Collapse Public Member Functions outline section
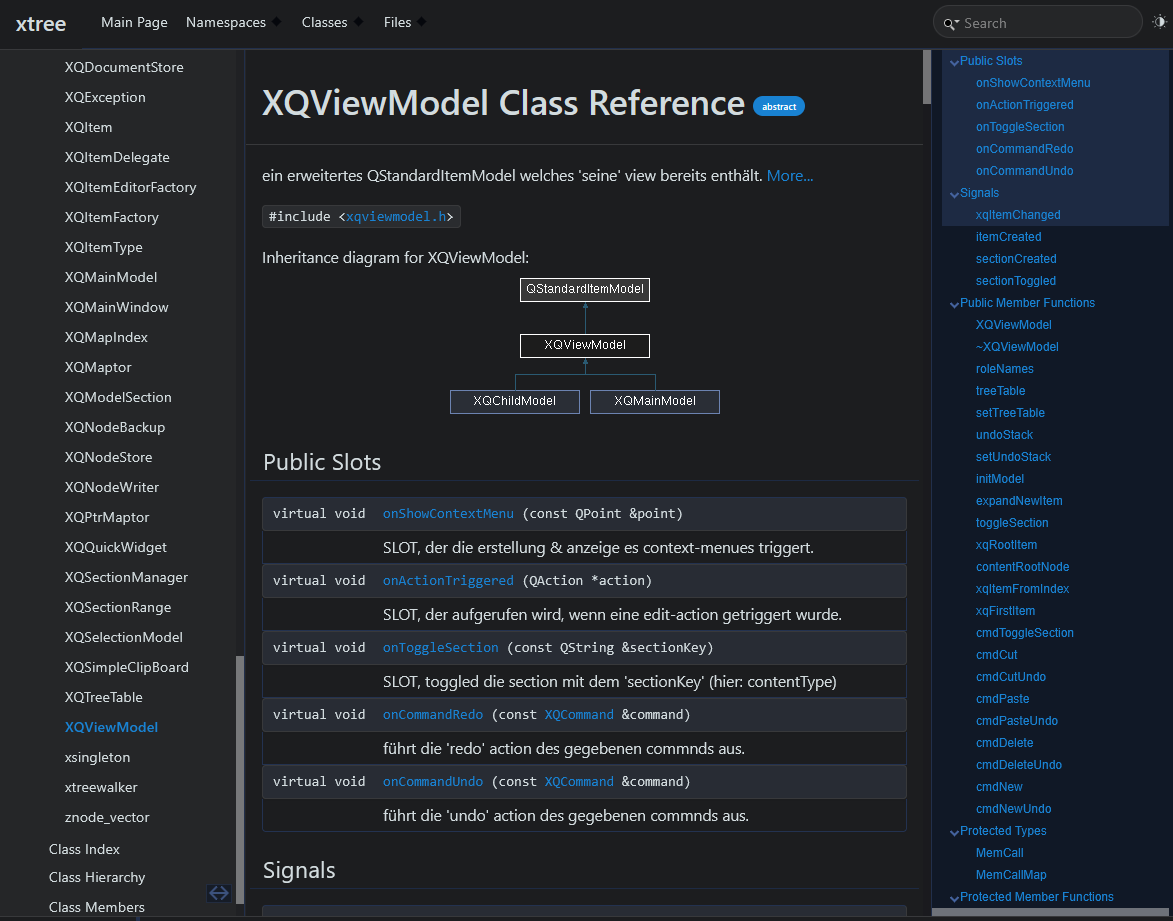 (954, 304)
